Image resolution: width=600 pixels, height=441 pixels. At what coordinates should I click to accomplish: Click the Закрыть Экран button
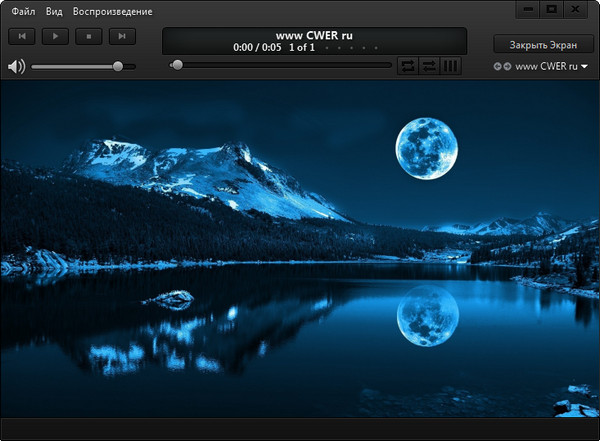543,44
